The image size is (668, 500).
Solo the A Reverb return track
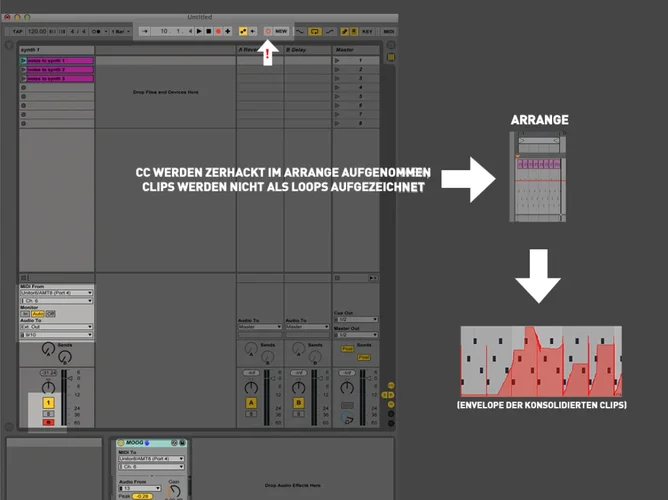pos(251,414)
